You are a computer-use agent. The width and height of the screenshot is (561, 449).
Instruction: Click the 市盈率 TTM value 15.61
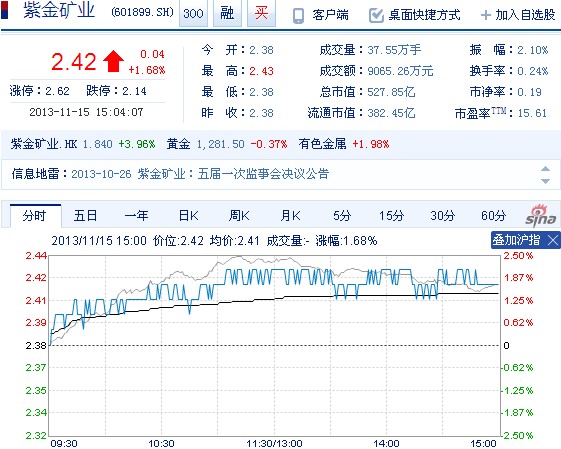(x=532, y=113)
